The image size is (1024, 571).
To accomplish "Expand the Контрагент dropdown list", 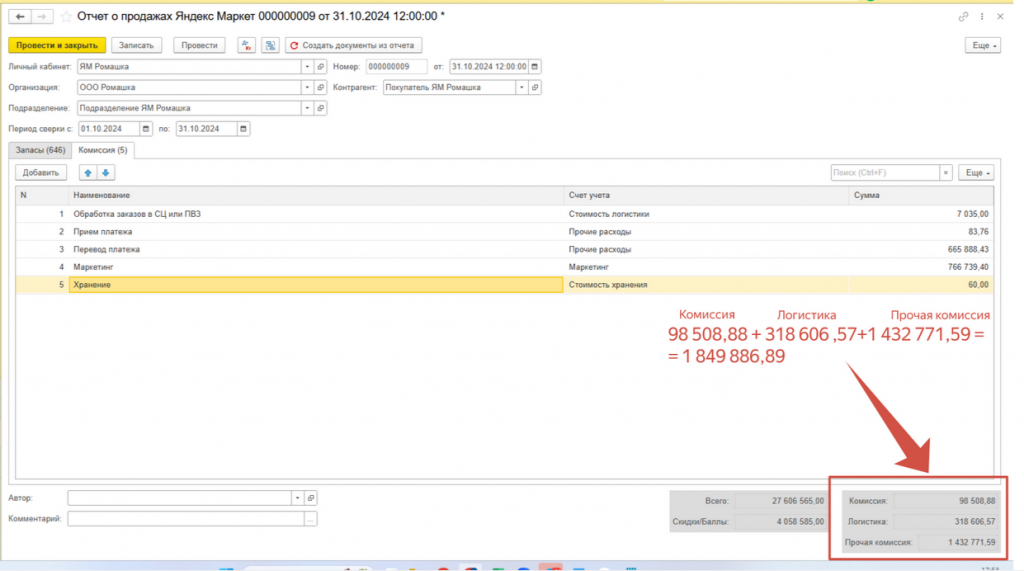I will click(x=521, y=88).
